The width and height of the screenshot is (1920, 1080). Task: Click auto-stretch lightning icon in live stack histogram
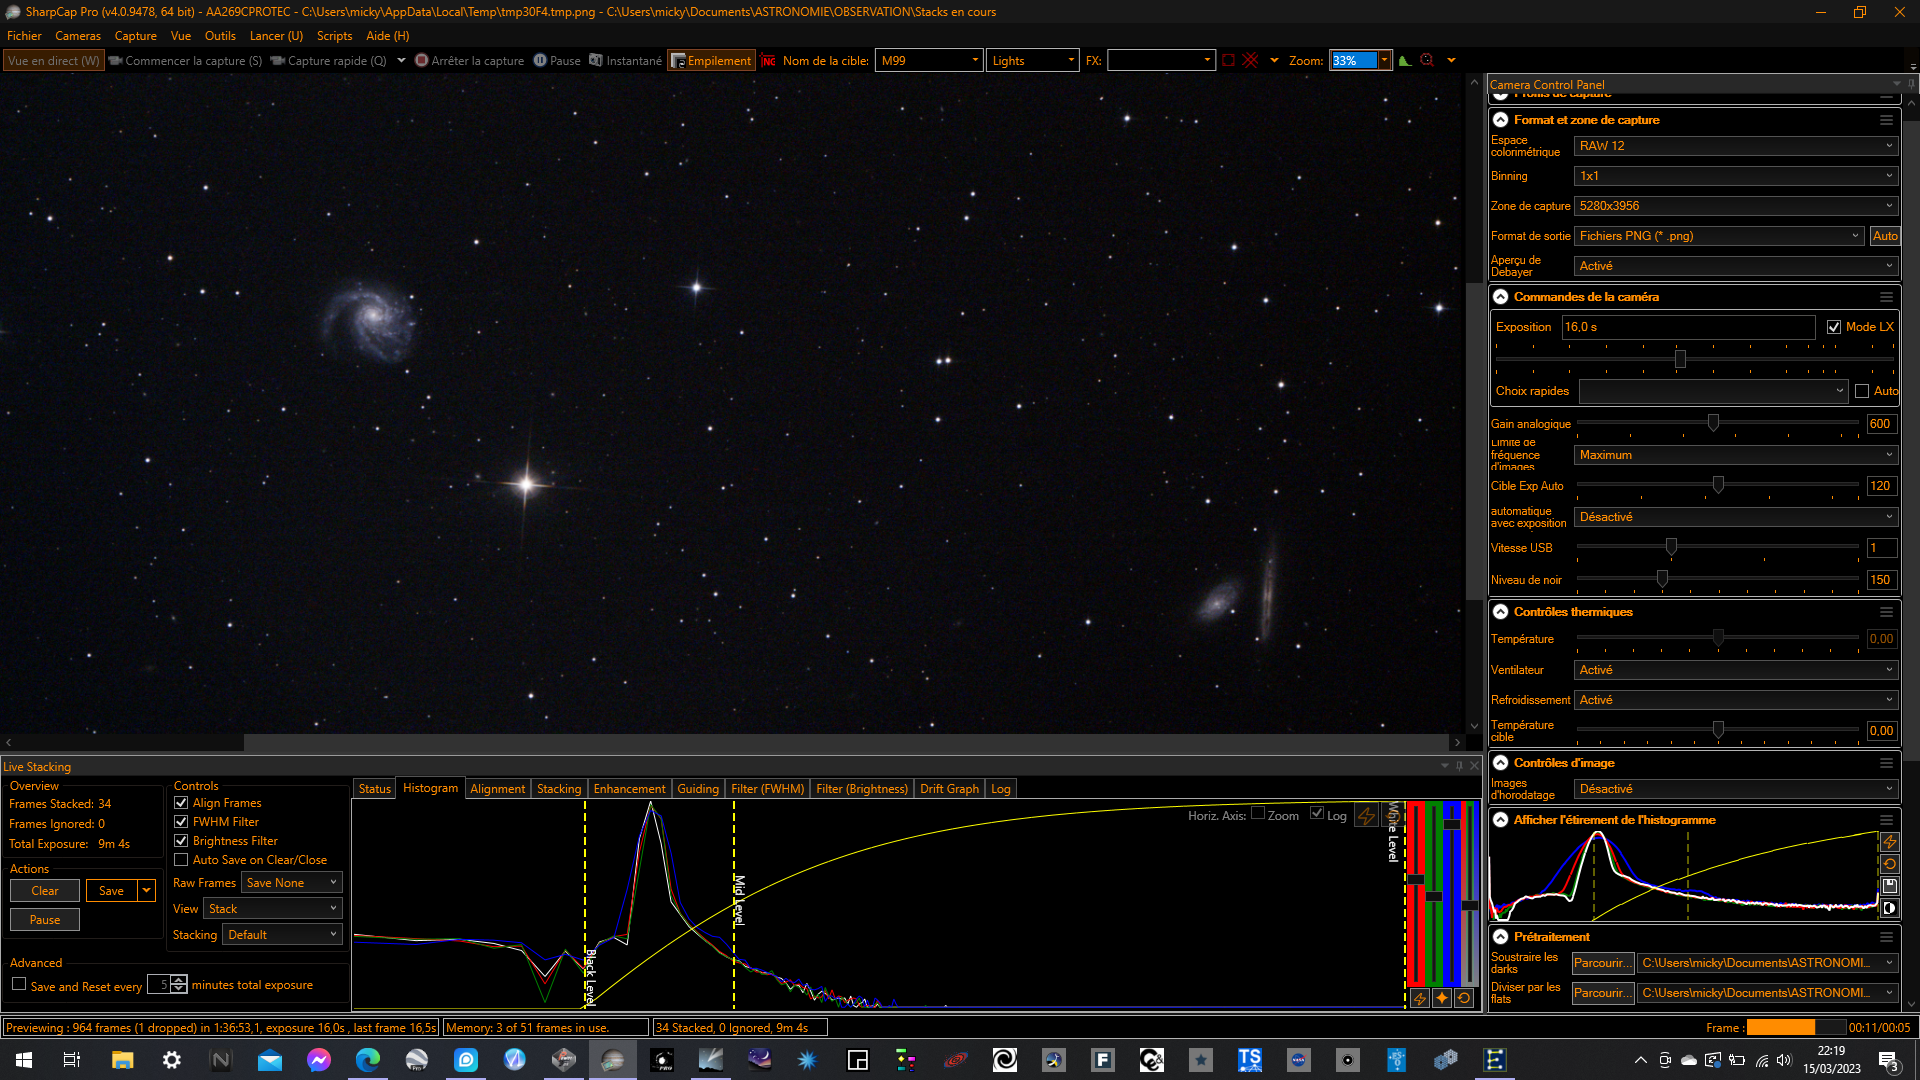pos(1367,816)
